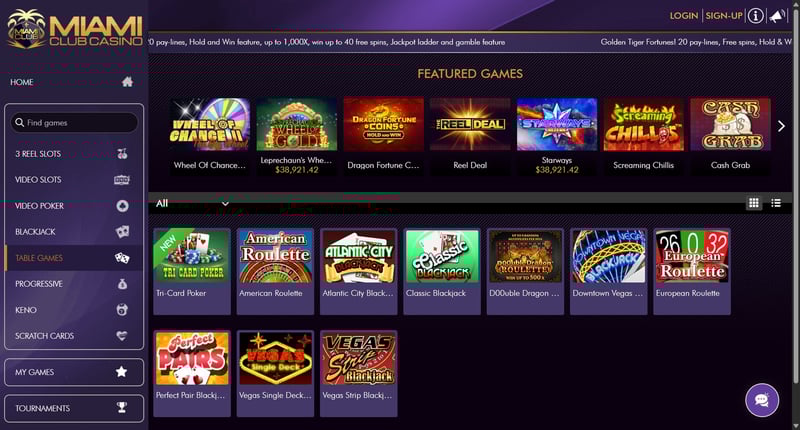Image resolution: width=800 pixels, height=430 pixels.
Task: Open the announcements megaphone icon
Action: [777, 16]
